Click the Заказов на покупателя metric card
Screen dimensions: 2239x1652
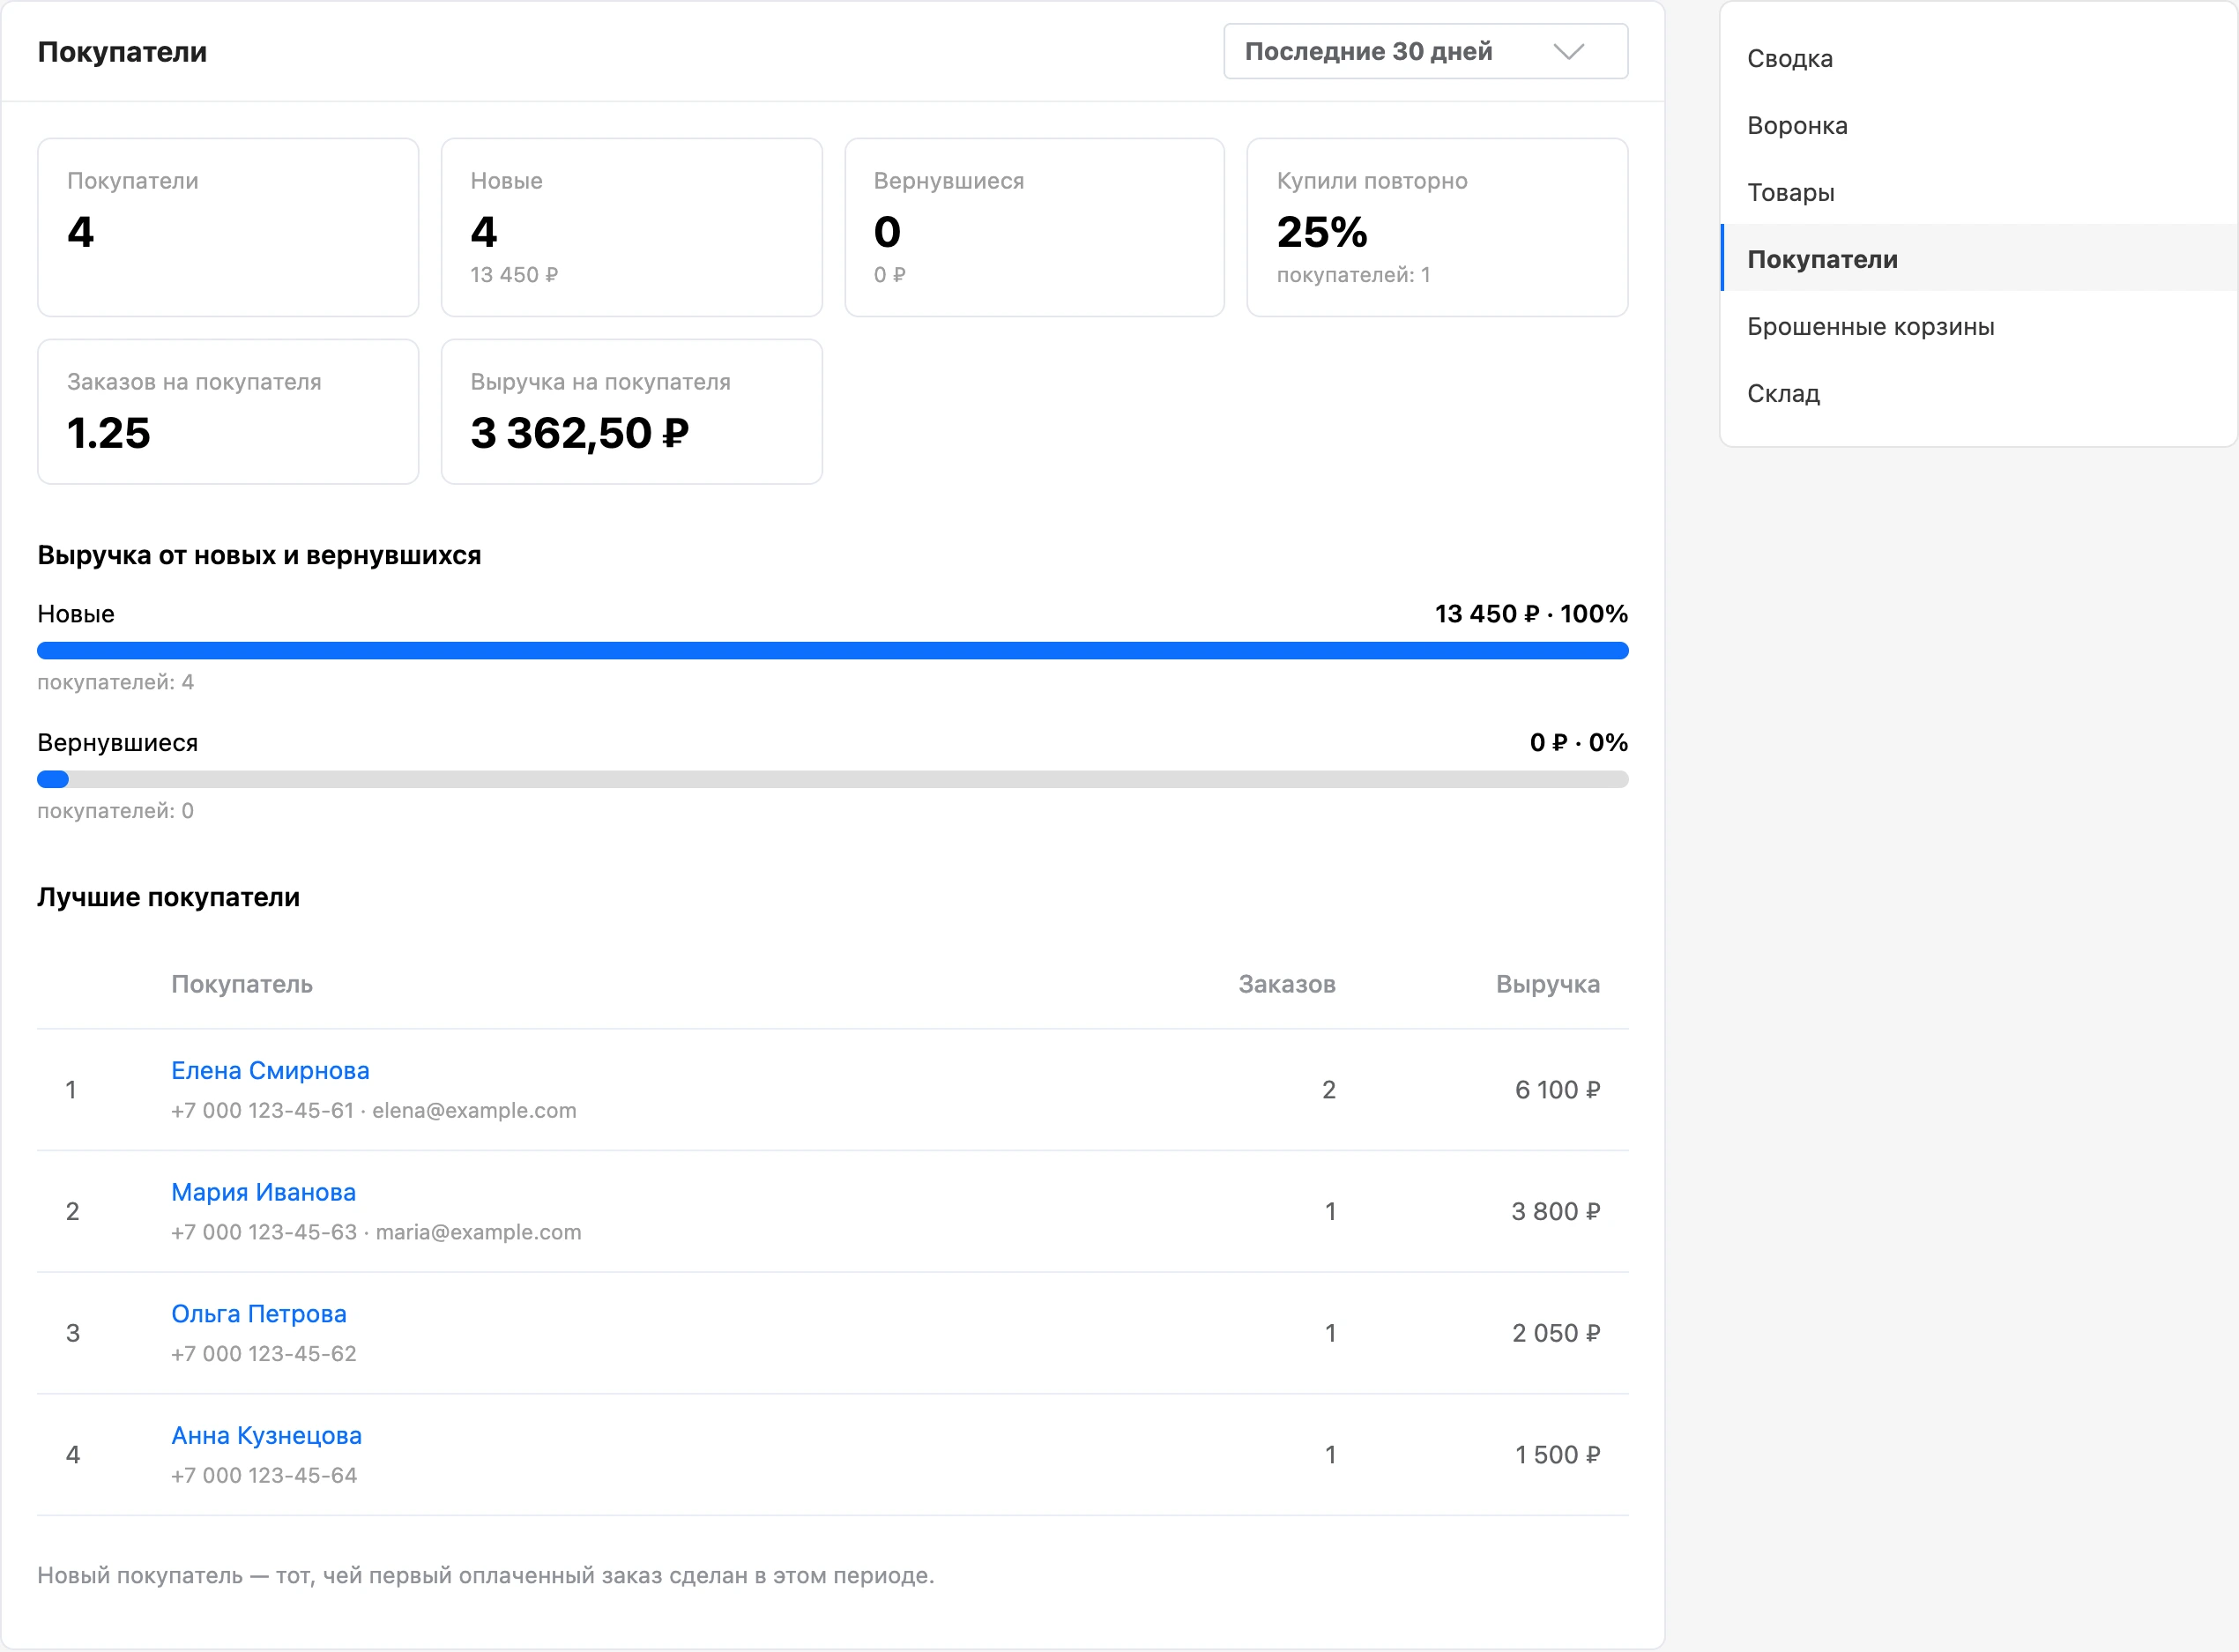click(x=228, y=411)
